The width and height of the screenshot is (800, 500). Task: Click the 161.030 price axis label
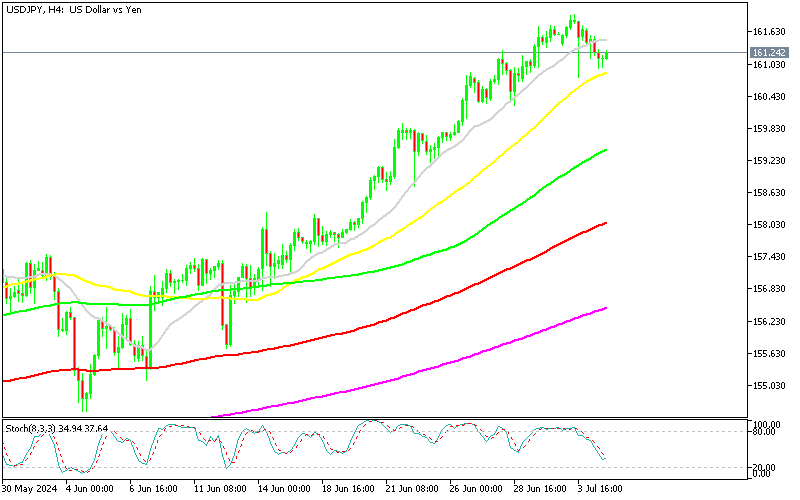click(x=769, y=64)
